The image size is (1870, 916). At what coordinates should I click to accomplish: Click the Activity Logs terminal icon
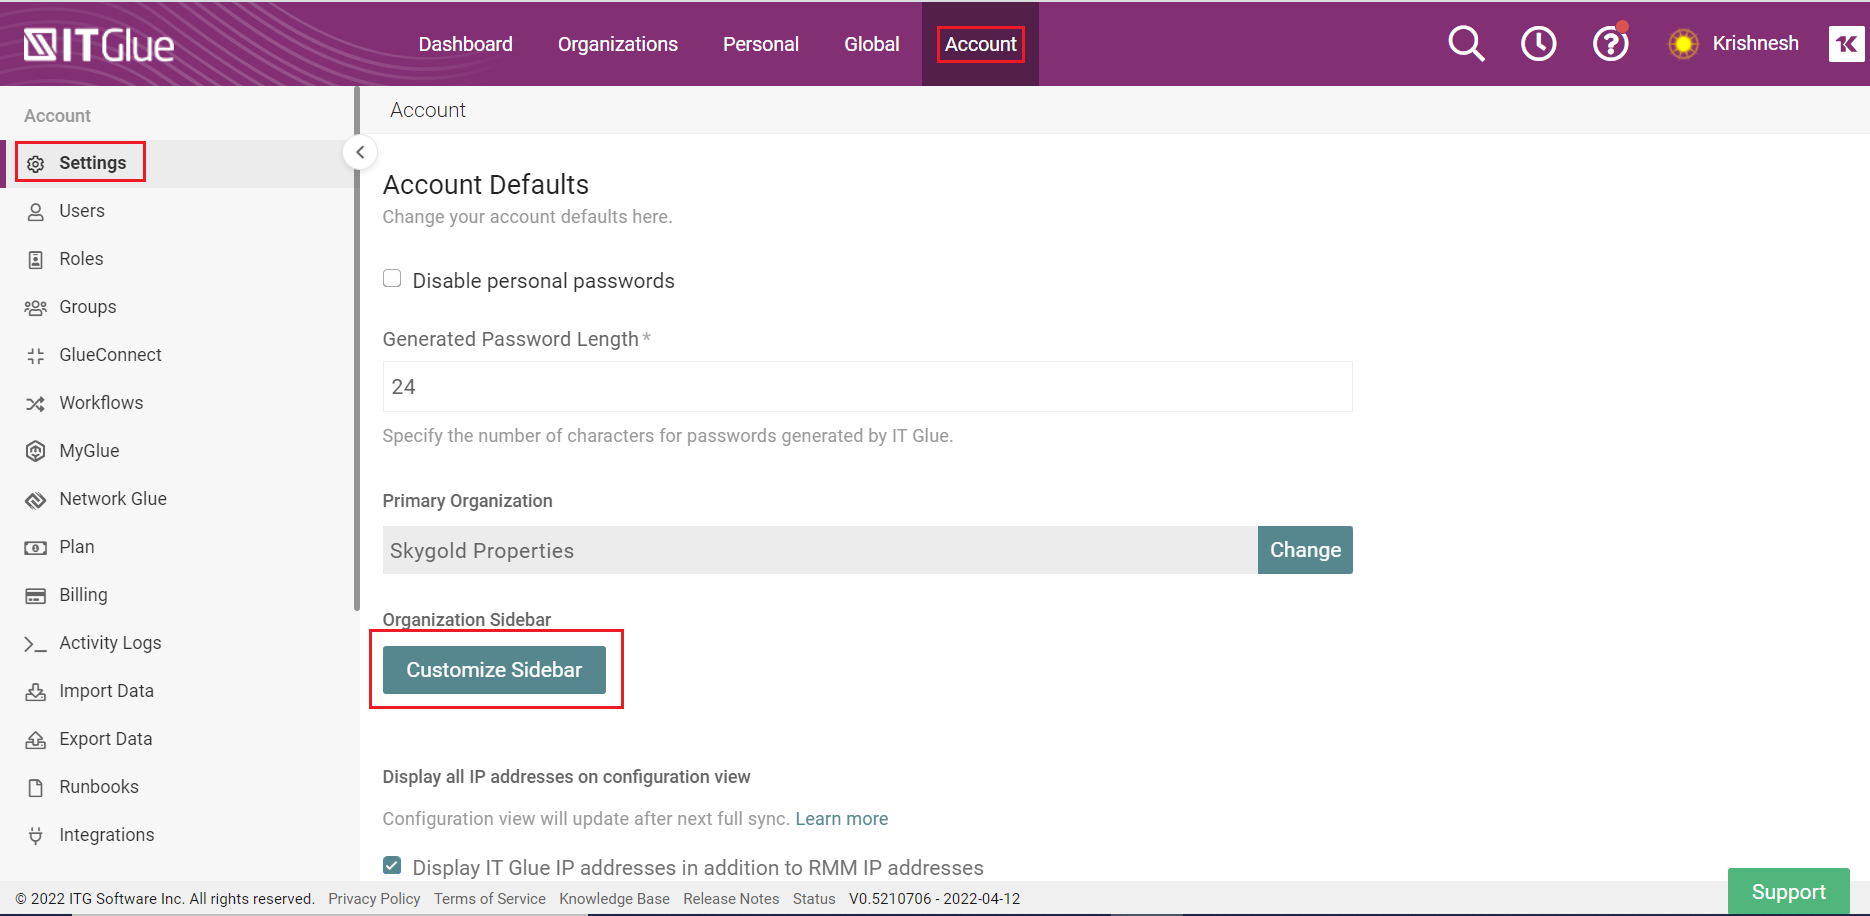tap(36, 645)
